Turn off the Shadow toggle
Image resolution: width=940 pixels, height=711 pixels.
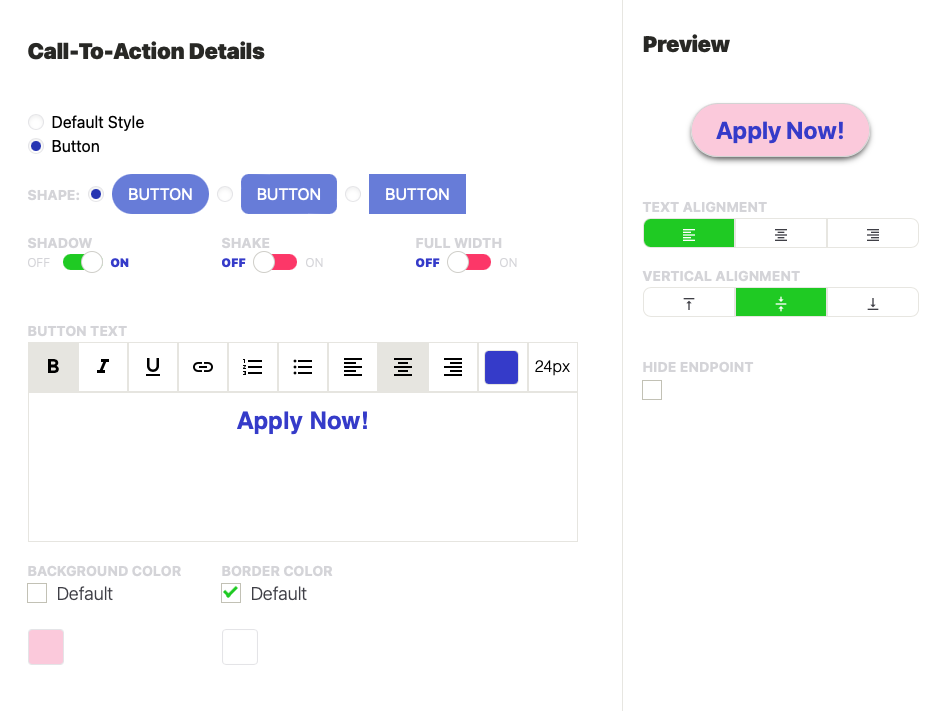(x=83, y=263)
